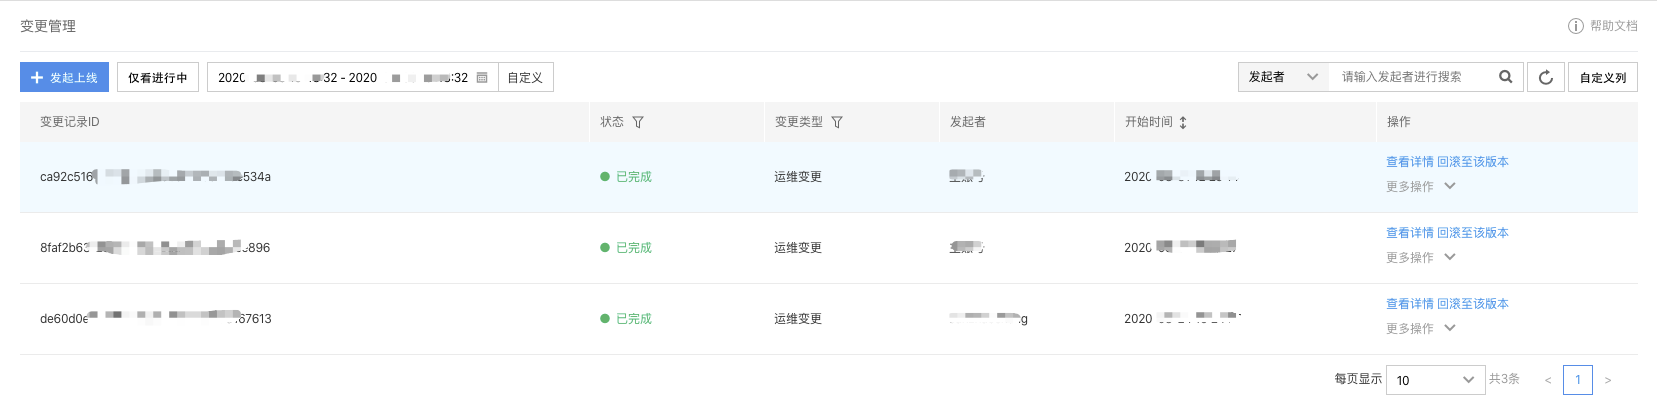
Task: Click 回滚至该版本 for de60d0e record
Action: pos(1473,304)
